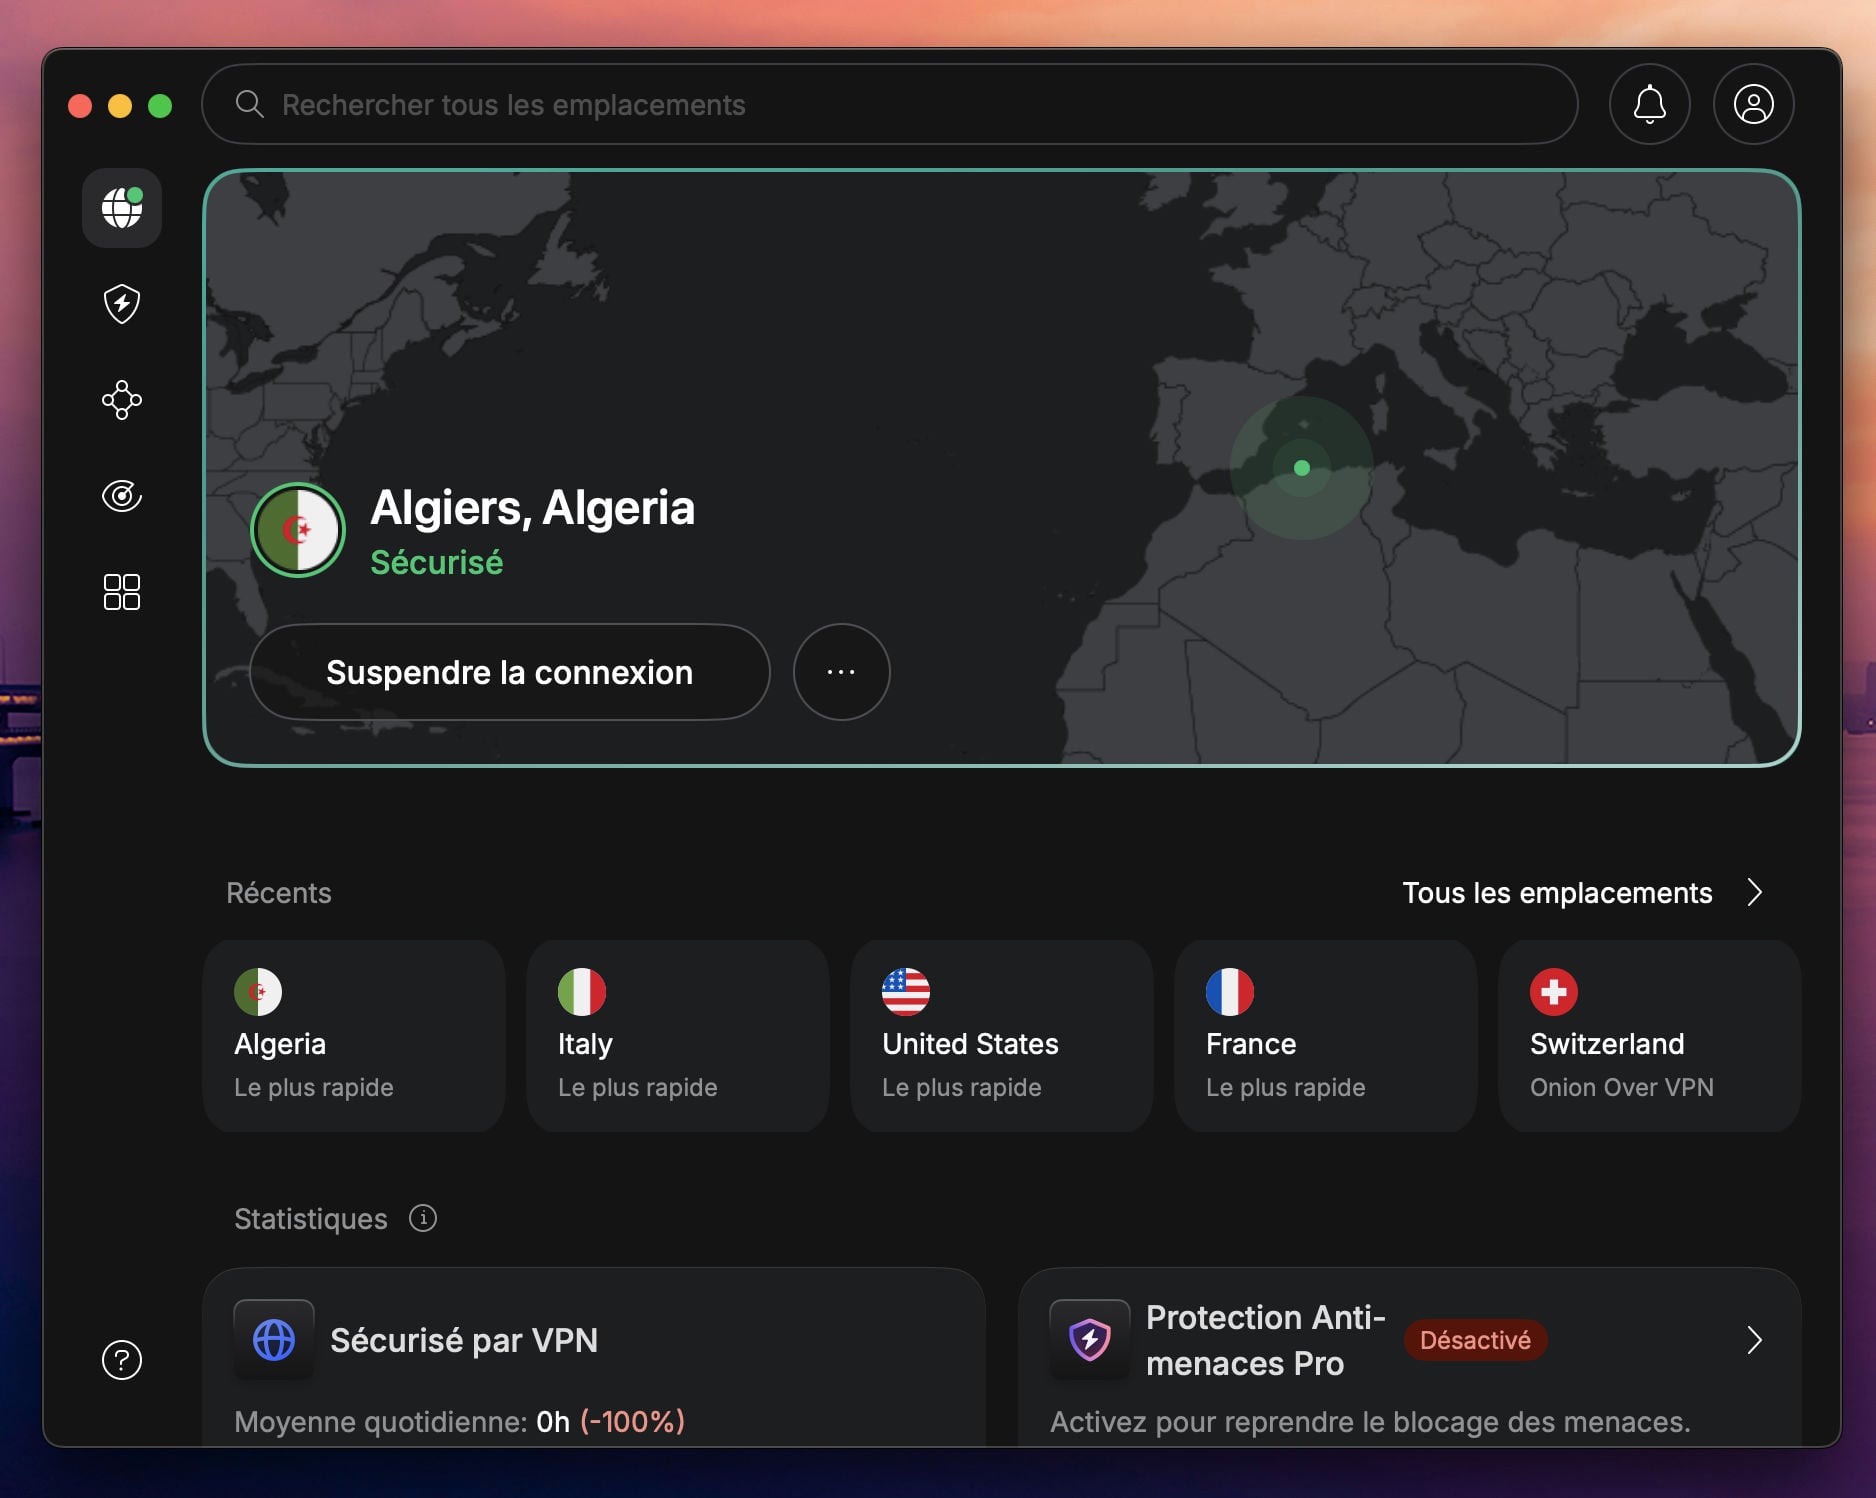
Task: Open the notifications bell icon
Action: pos(1649,104)
